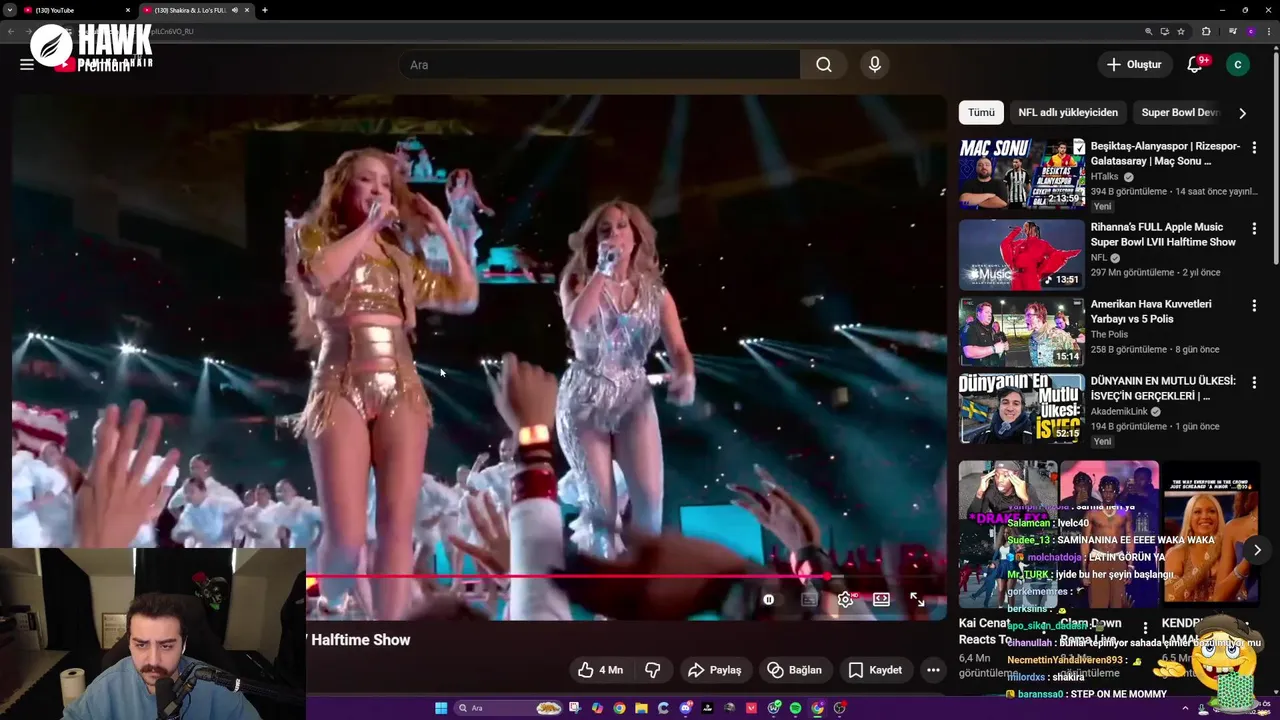Open the browser extensions puzzle icon
Screen dimensions: 1280x720
point(1206,31)
